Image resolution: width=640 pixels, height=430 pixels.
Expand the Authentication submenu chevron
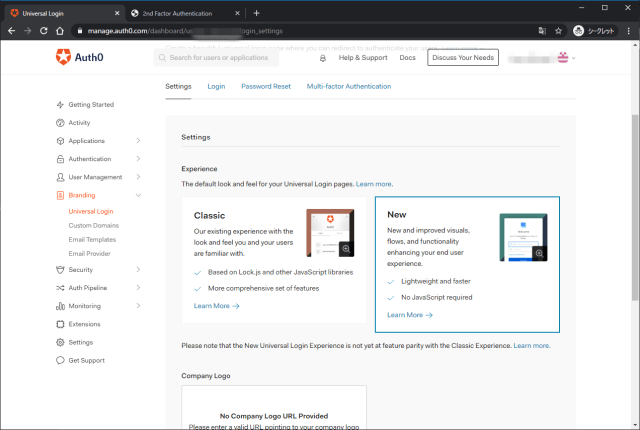pos(138,159)
